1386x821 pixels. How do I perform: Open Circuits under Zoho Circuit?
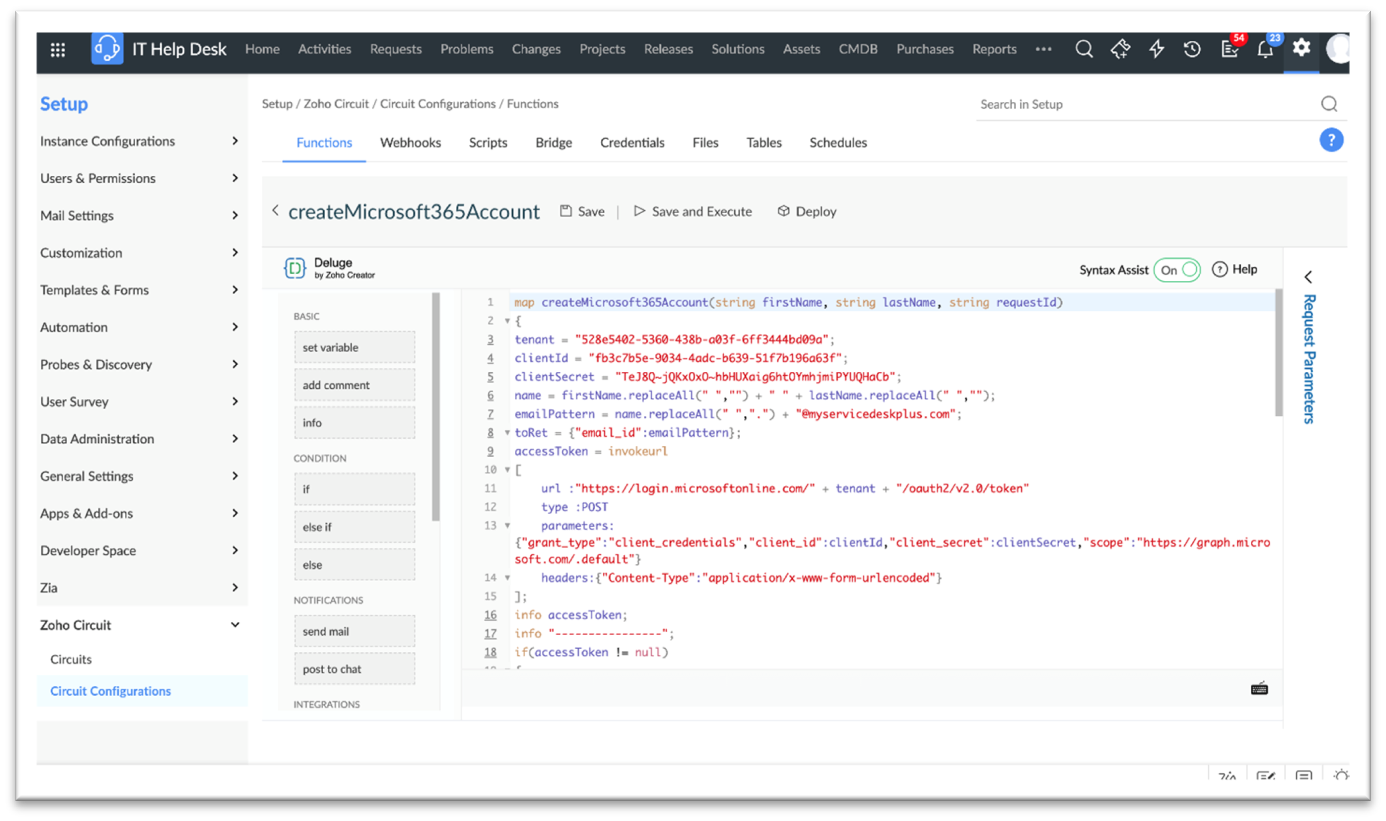tap(71, 659)
